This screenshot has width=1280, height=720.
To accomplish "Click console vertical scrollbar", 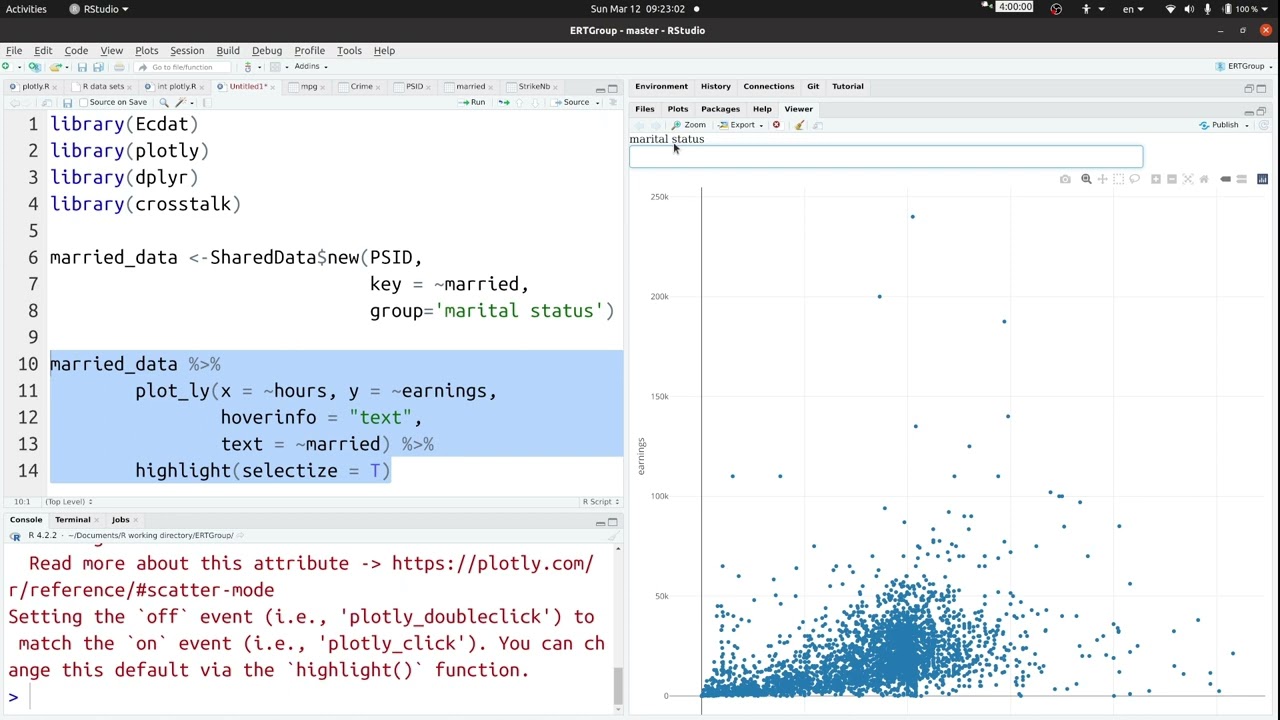I will tap(618, 685).
